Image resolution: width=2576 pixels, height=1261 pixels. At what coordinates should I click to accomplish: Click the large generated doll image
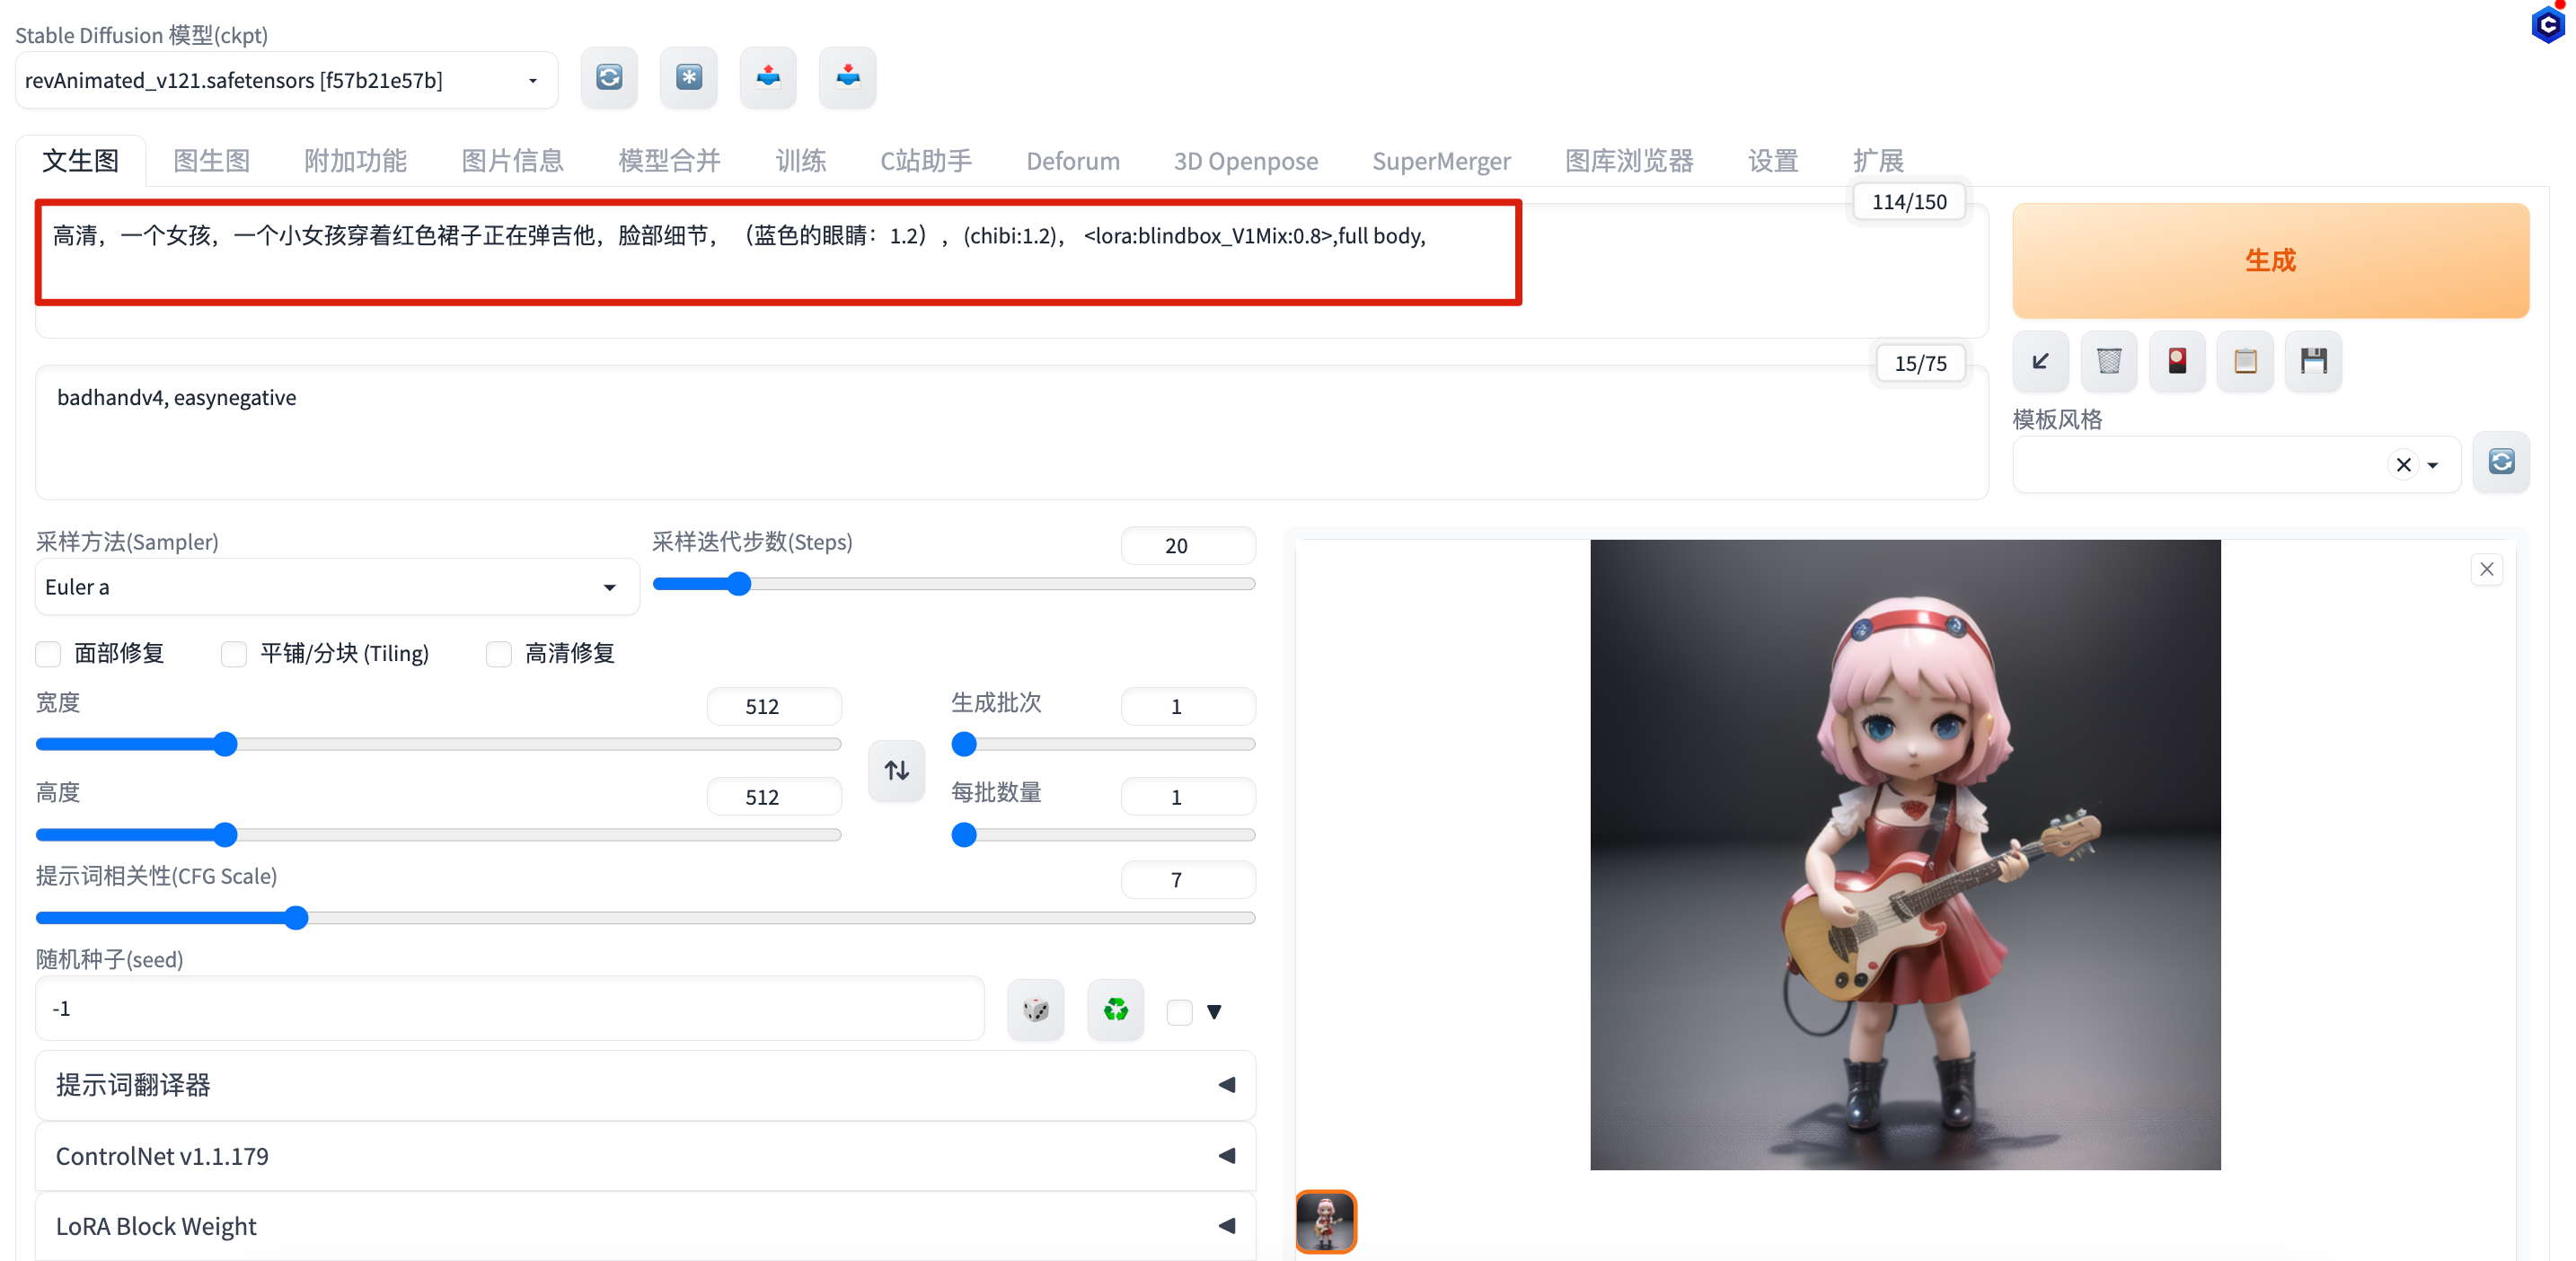[1905, 855]
